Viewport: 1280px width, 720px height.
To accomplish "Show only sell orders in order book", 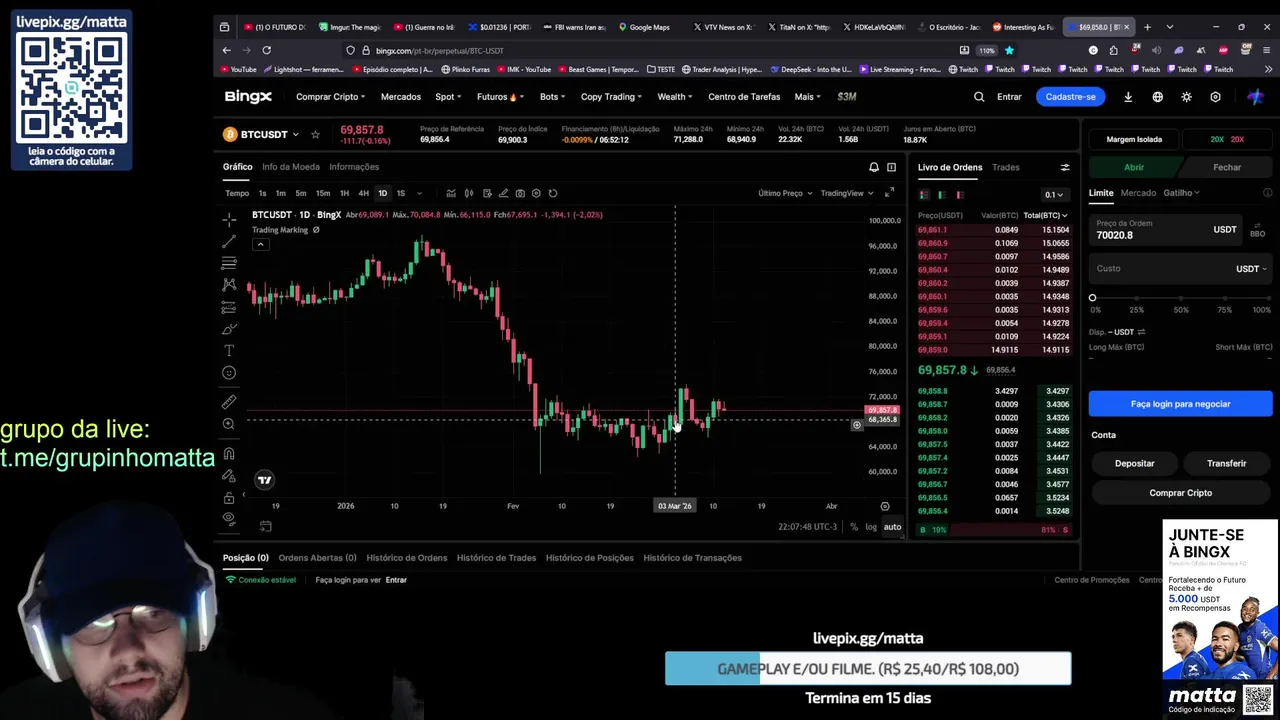I will click(960, 195).
